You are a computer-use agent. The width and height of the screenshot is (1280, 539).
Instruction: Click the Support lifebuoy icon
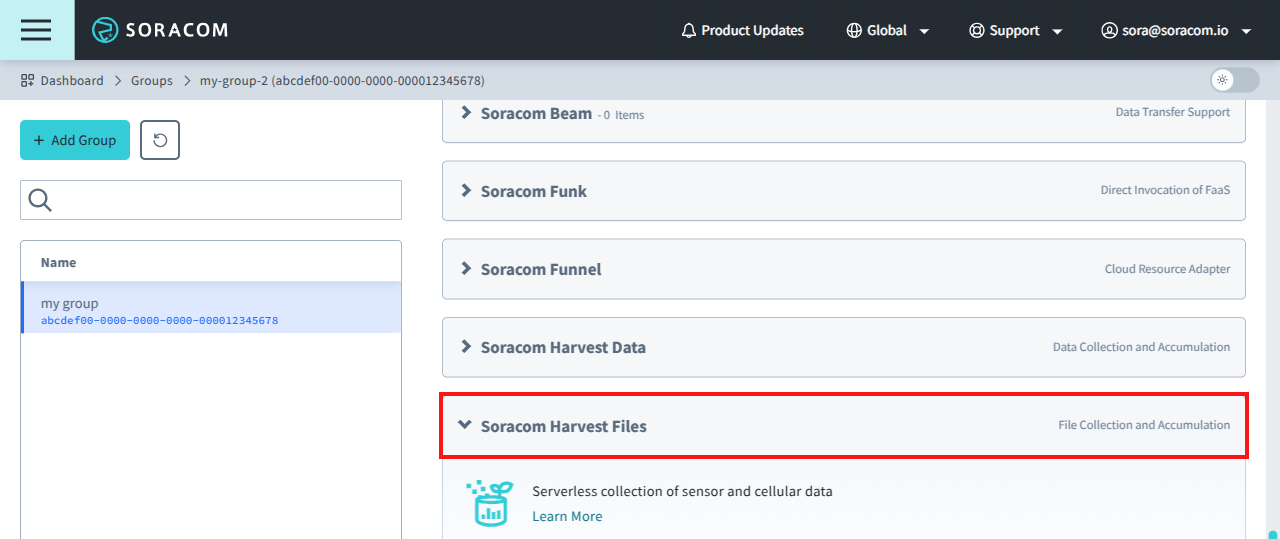pos(977,30)
